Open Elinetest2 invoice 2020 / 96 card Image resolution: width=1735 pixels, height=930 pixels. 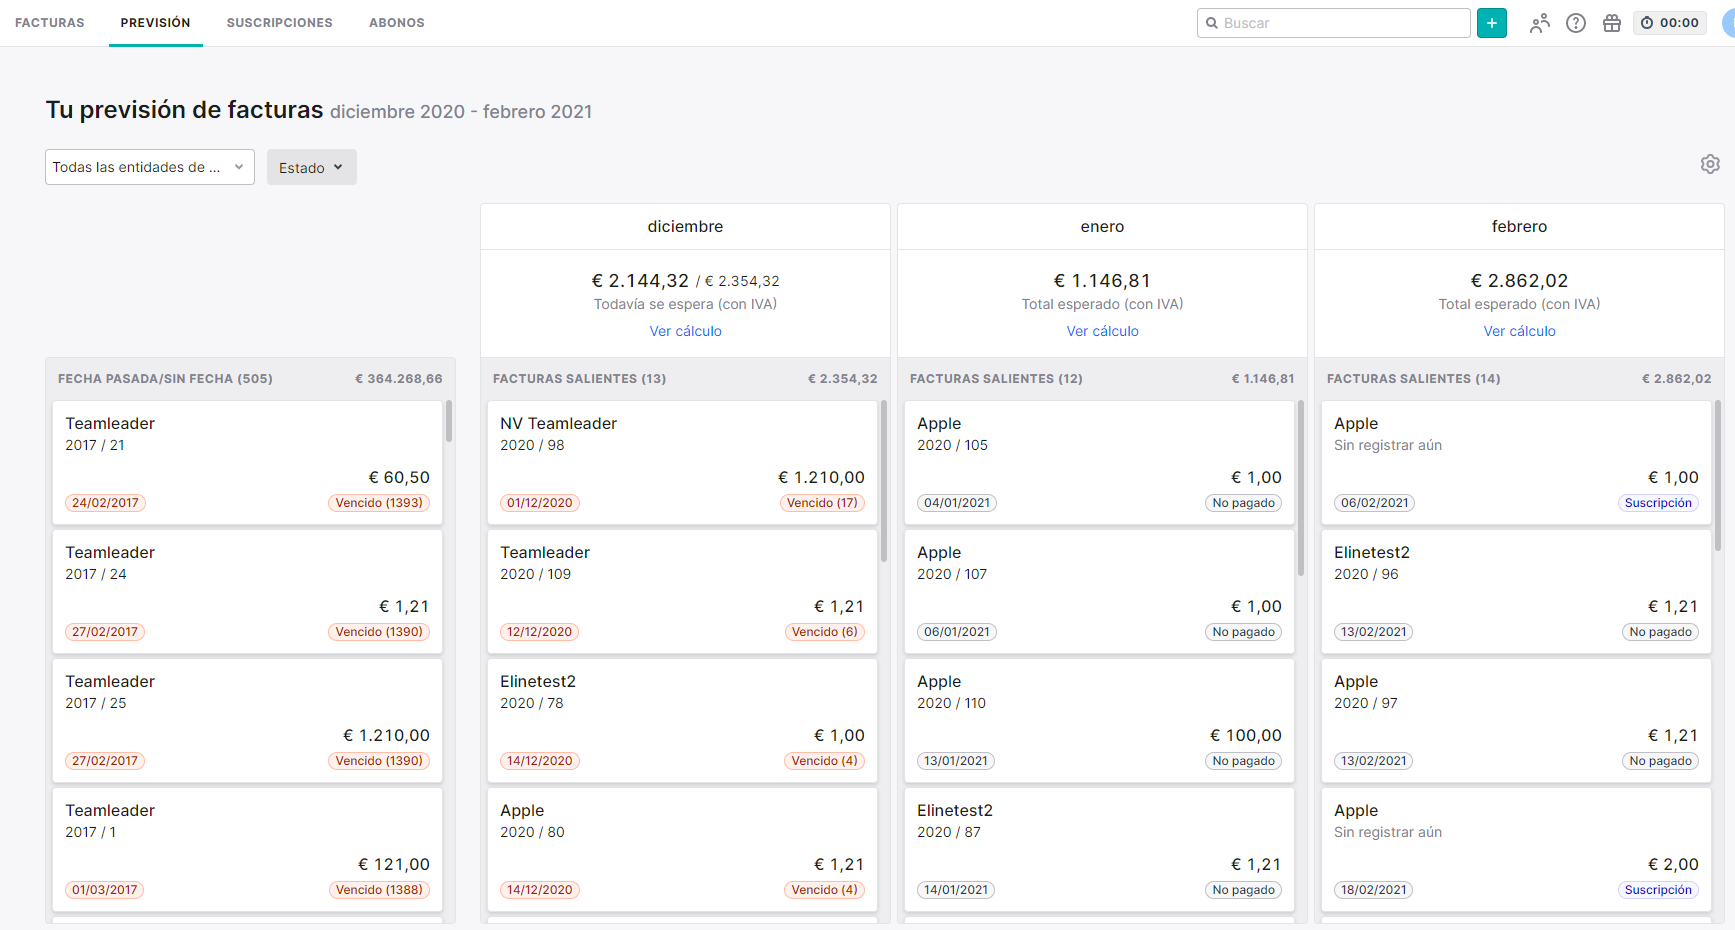(x=1516, y=591)
